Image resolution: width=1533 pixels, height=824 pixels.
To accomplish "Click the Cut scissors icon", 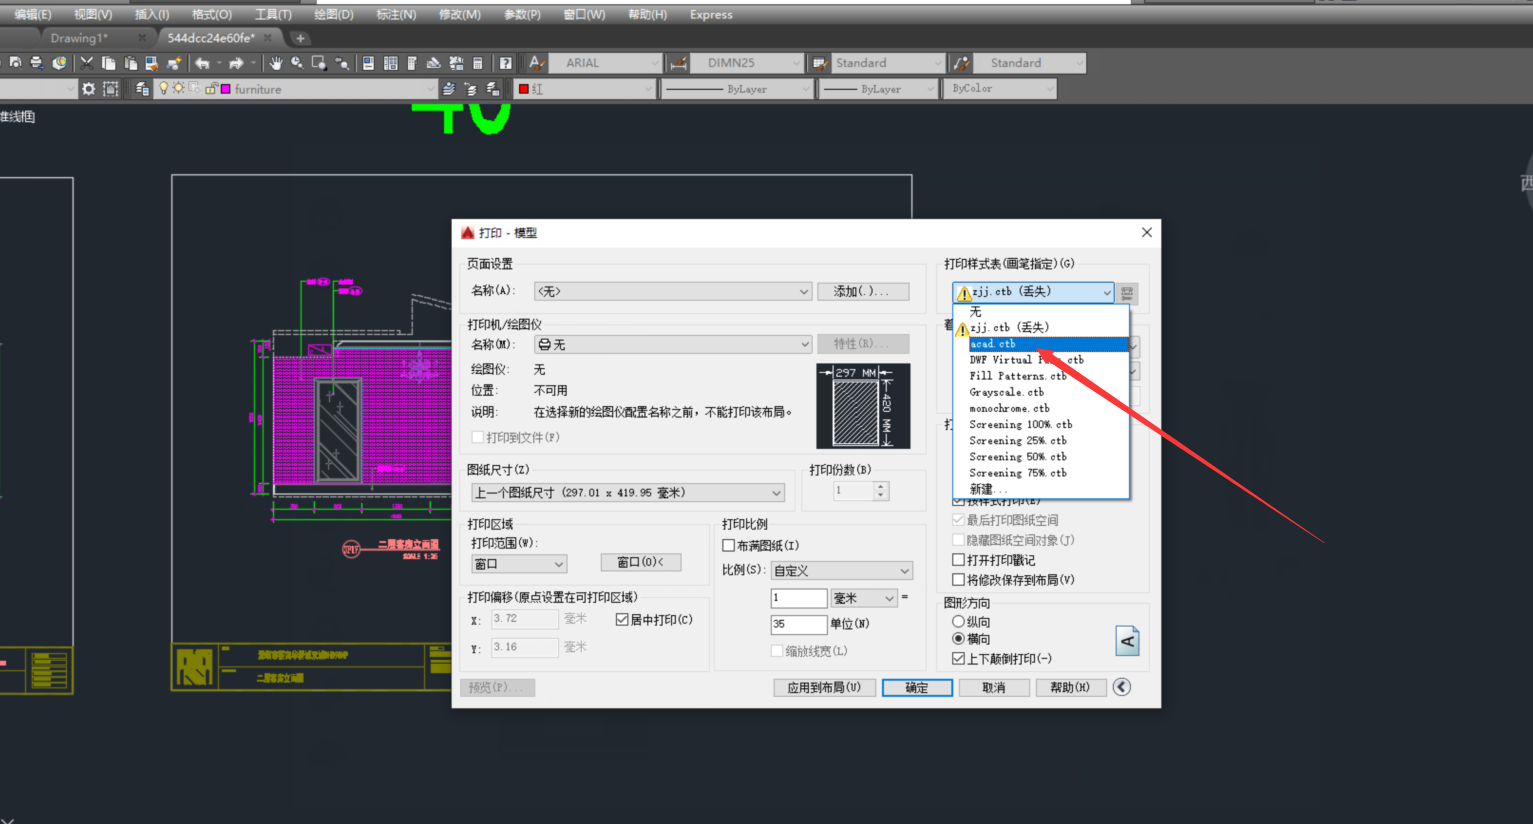I will click(86, 62).
